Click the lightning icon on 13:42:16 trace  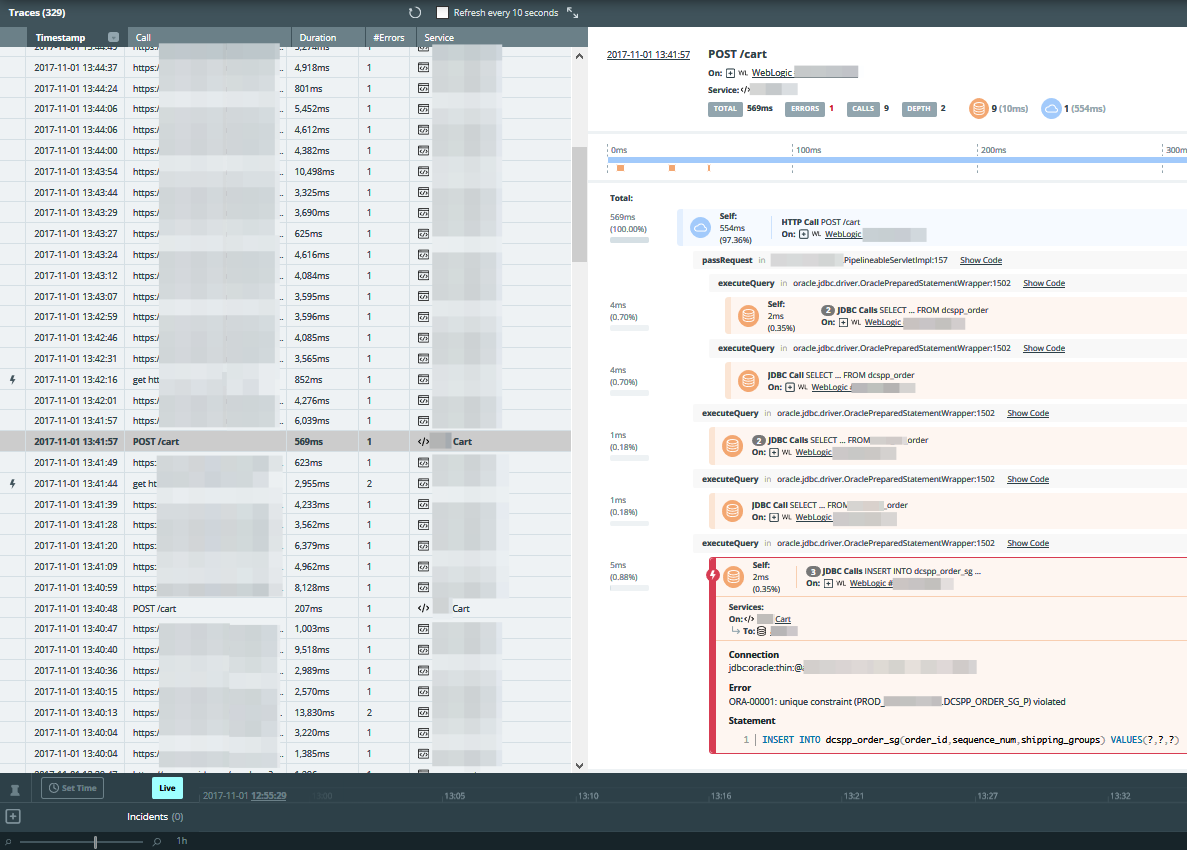tap(13, 379)
